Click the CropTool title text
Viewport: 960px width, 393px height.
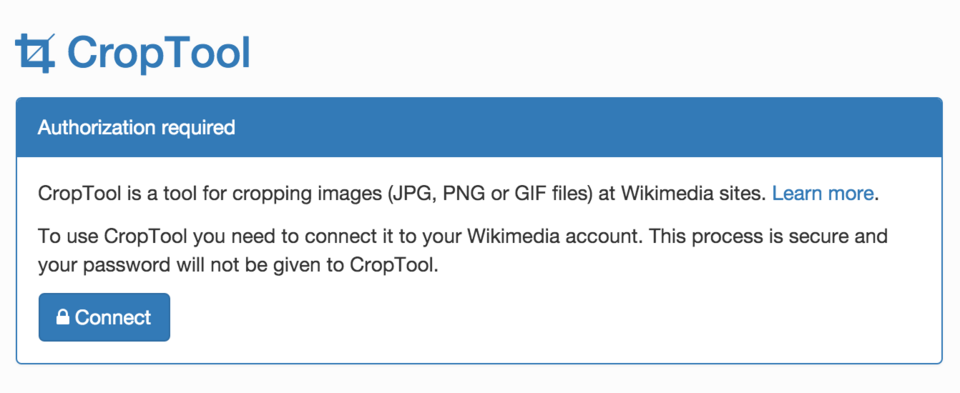[159, 54]
